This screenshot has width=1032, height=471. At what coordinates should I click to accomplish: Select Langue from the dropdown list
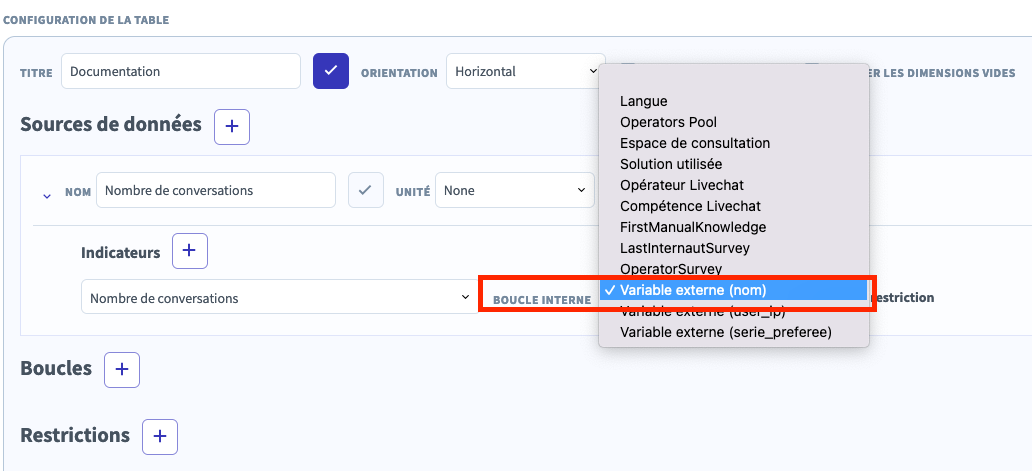643,101
